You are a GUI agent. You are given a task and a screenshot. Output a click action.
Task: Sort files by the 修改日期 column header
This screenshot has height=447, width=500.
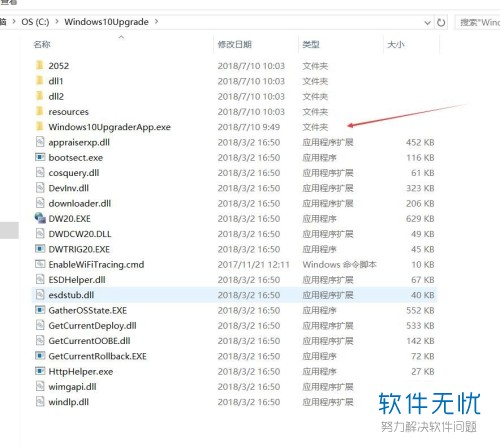(234, 44)
